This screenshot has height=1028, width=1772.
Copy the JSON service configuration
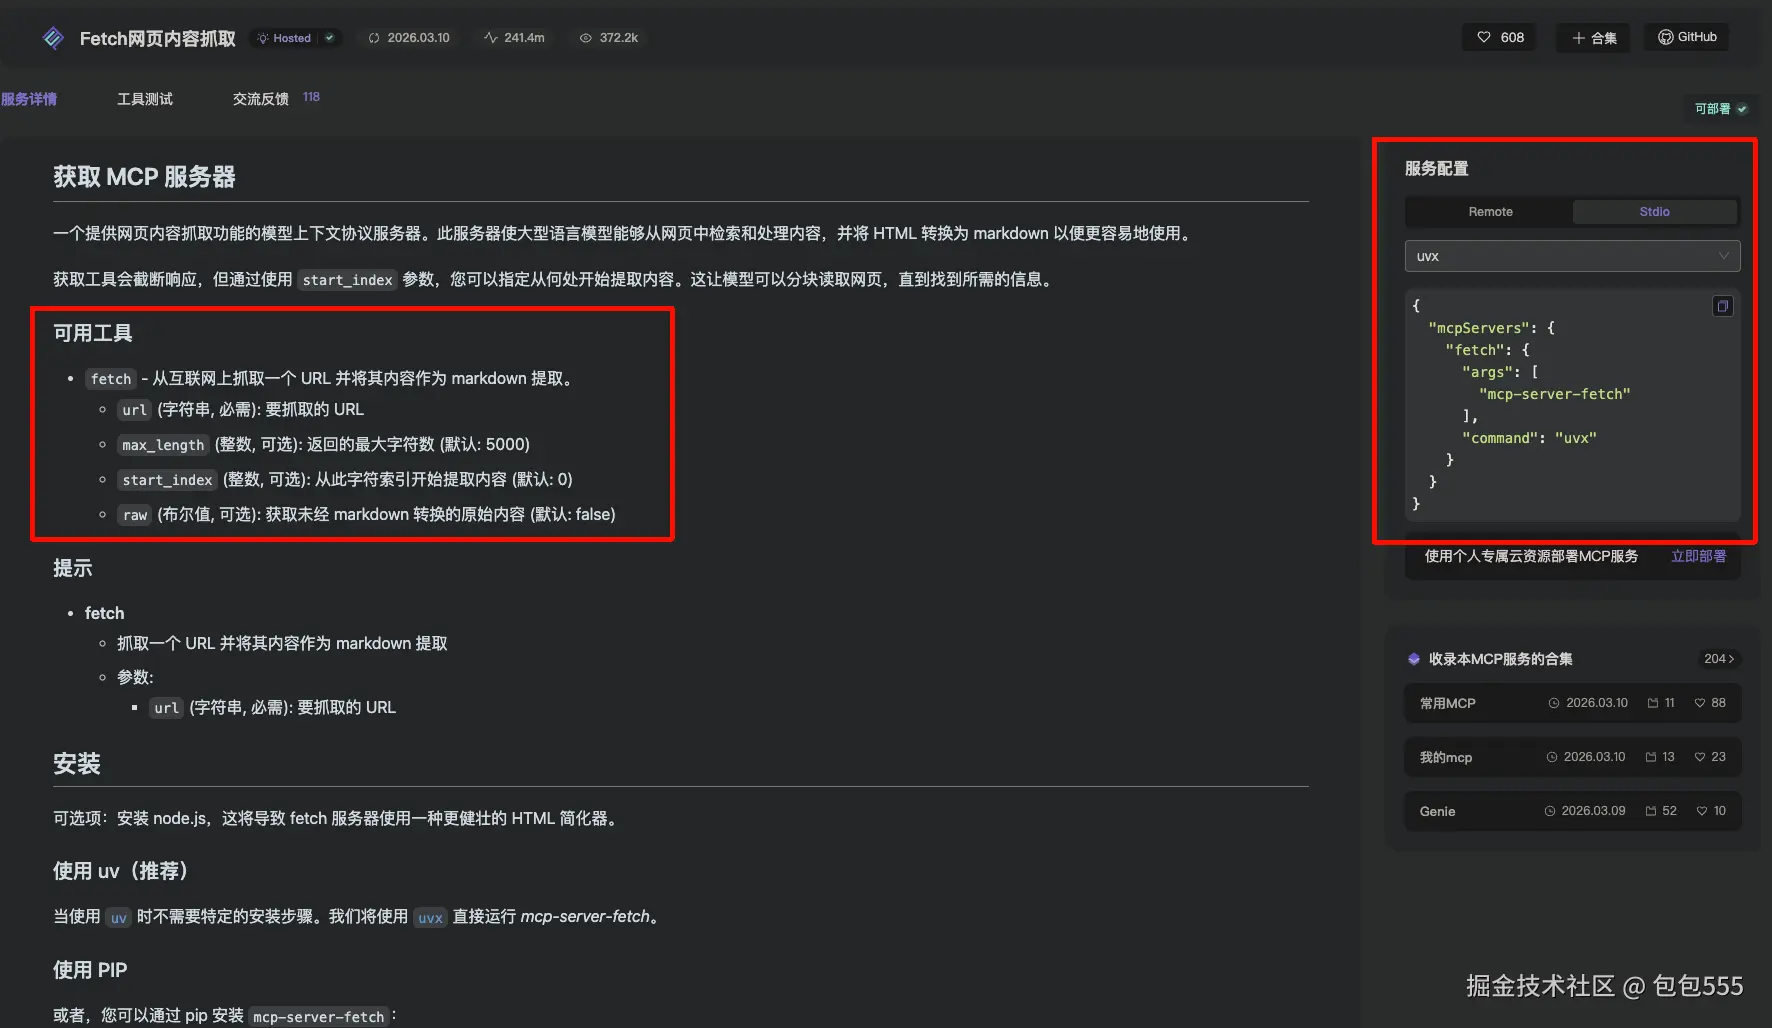(1722, 305)
